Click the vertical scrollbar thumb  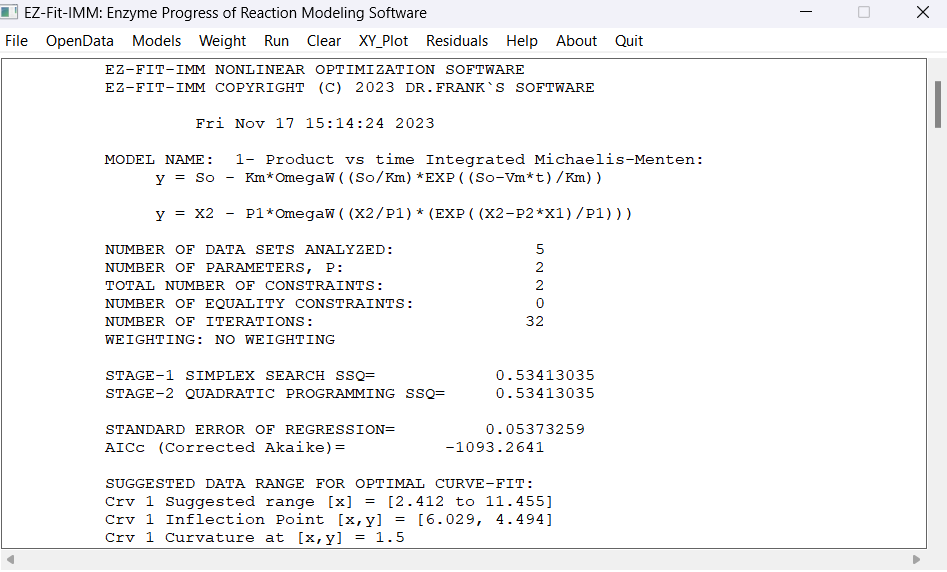pos(937,104)
